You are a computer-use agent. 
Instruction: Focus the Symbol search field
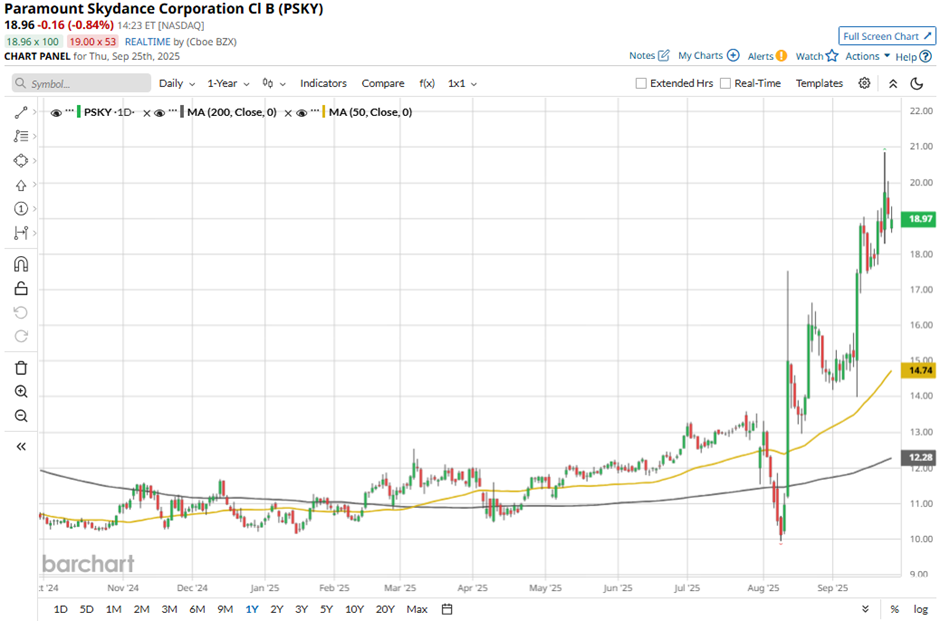(82, 83)
